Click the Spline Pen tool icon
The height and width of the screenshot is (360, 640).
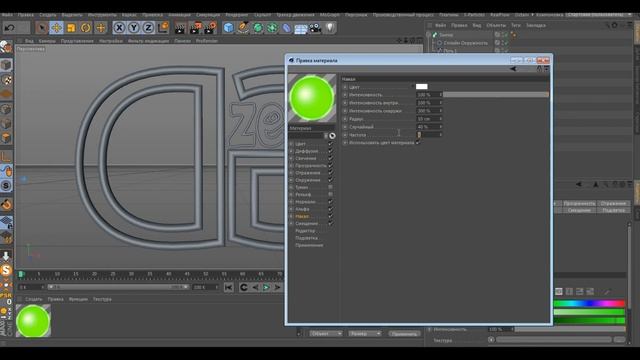[243, 28]
